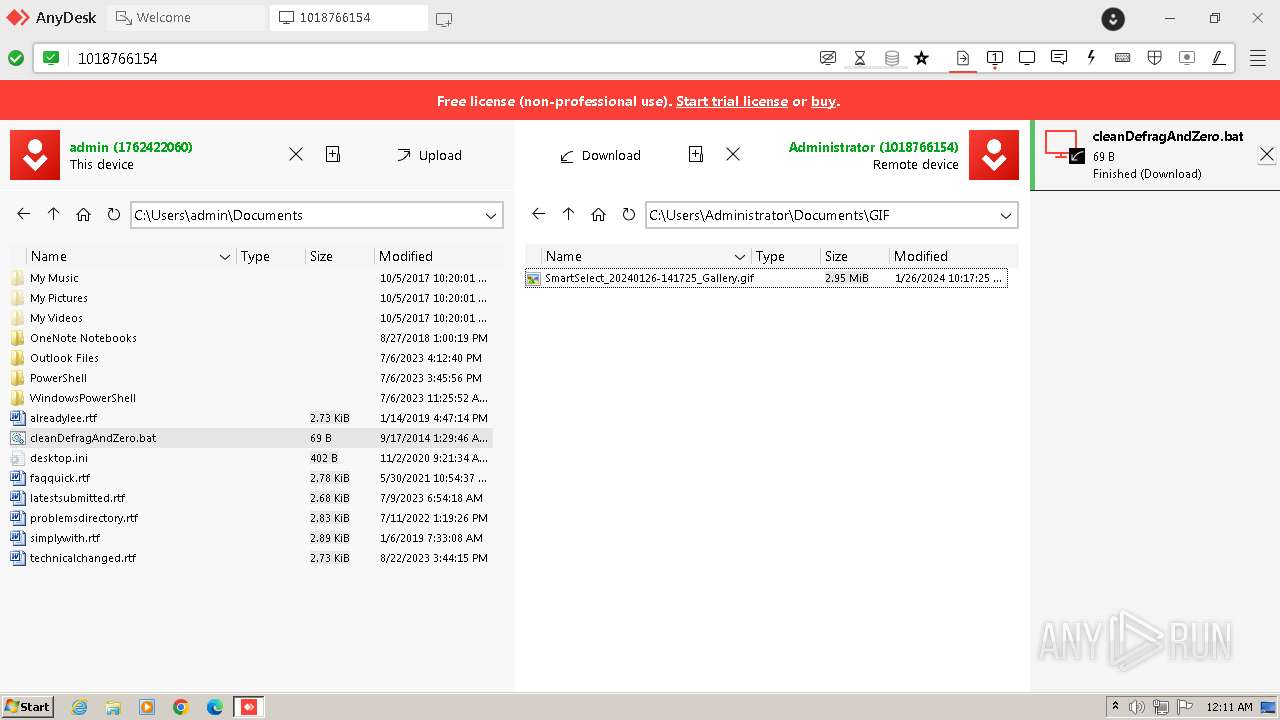Open the actions lightning bolt icon

[1091, 58]
